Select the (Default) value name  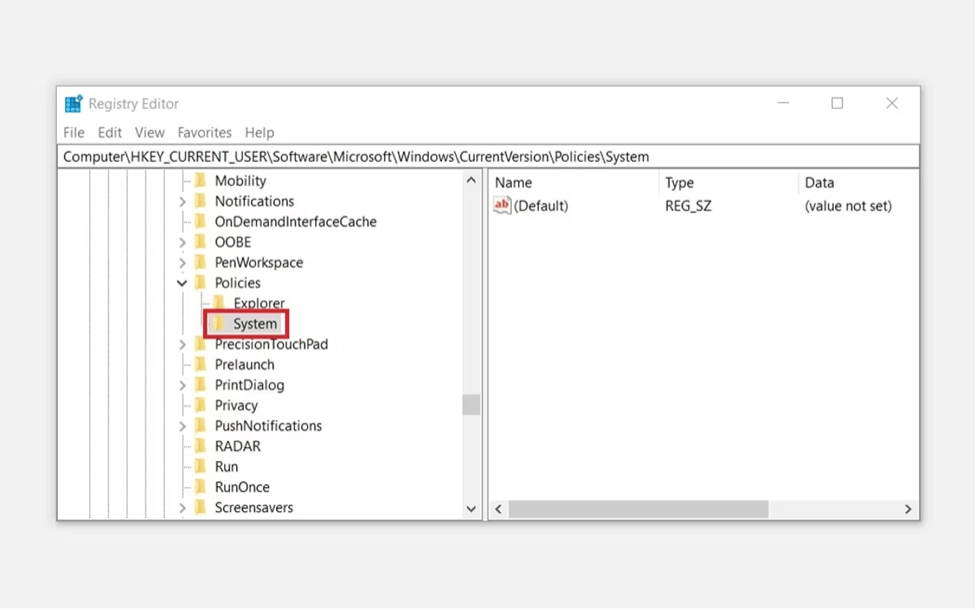coord(541,206)
